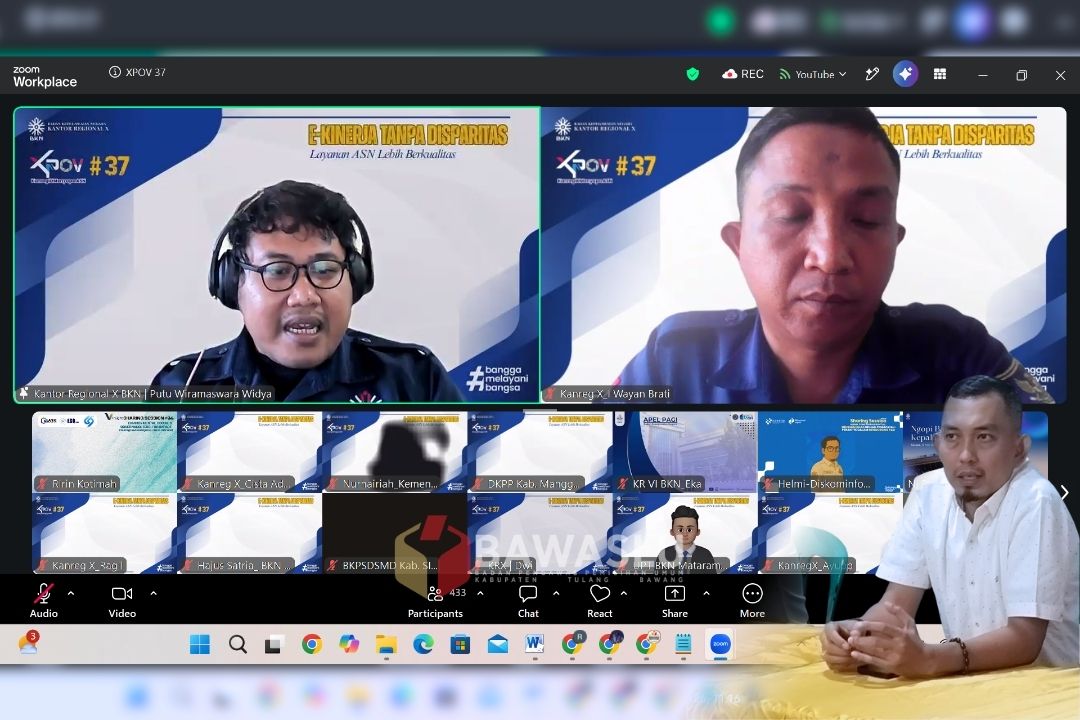
Task: Open Microsoft Copilot from the taskbar
Action: (x=349, y=644)
